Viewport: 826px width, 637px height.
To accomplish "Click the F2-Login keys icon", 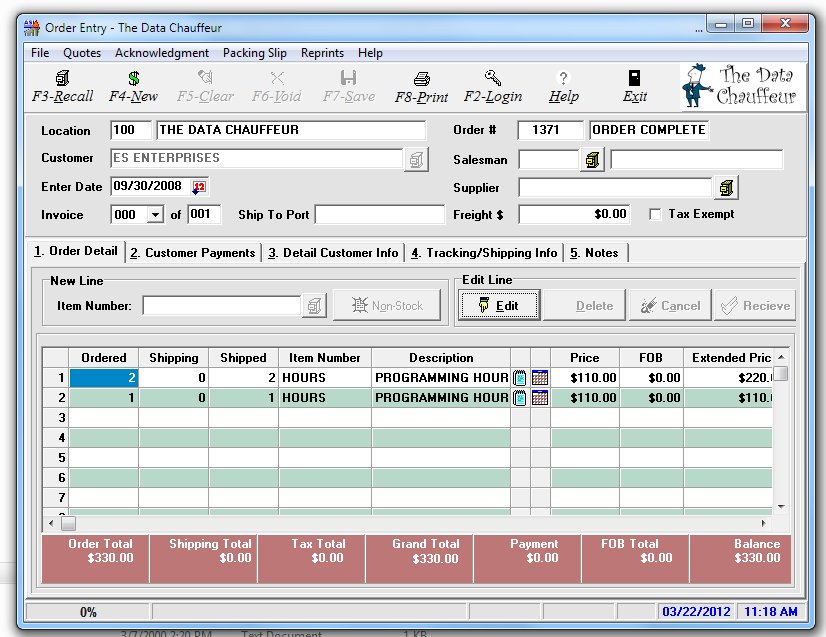I will point(493,77).
